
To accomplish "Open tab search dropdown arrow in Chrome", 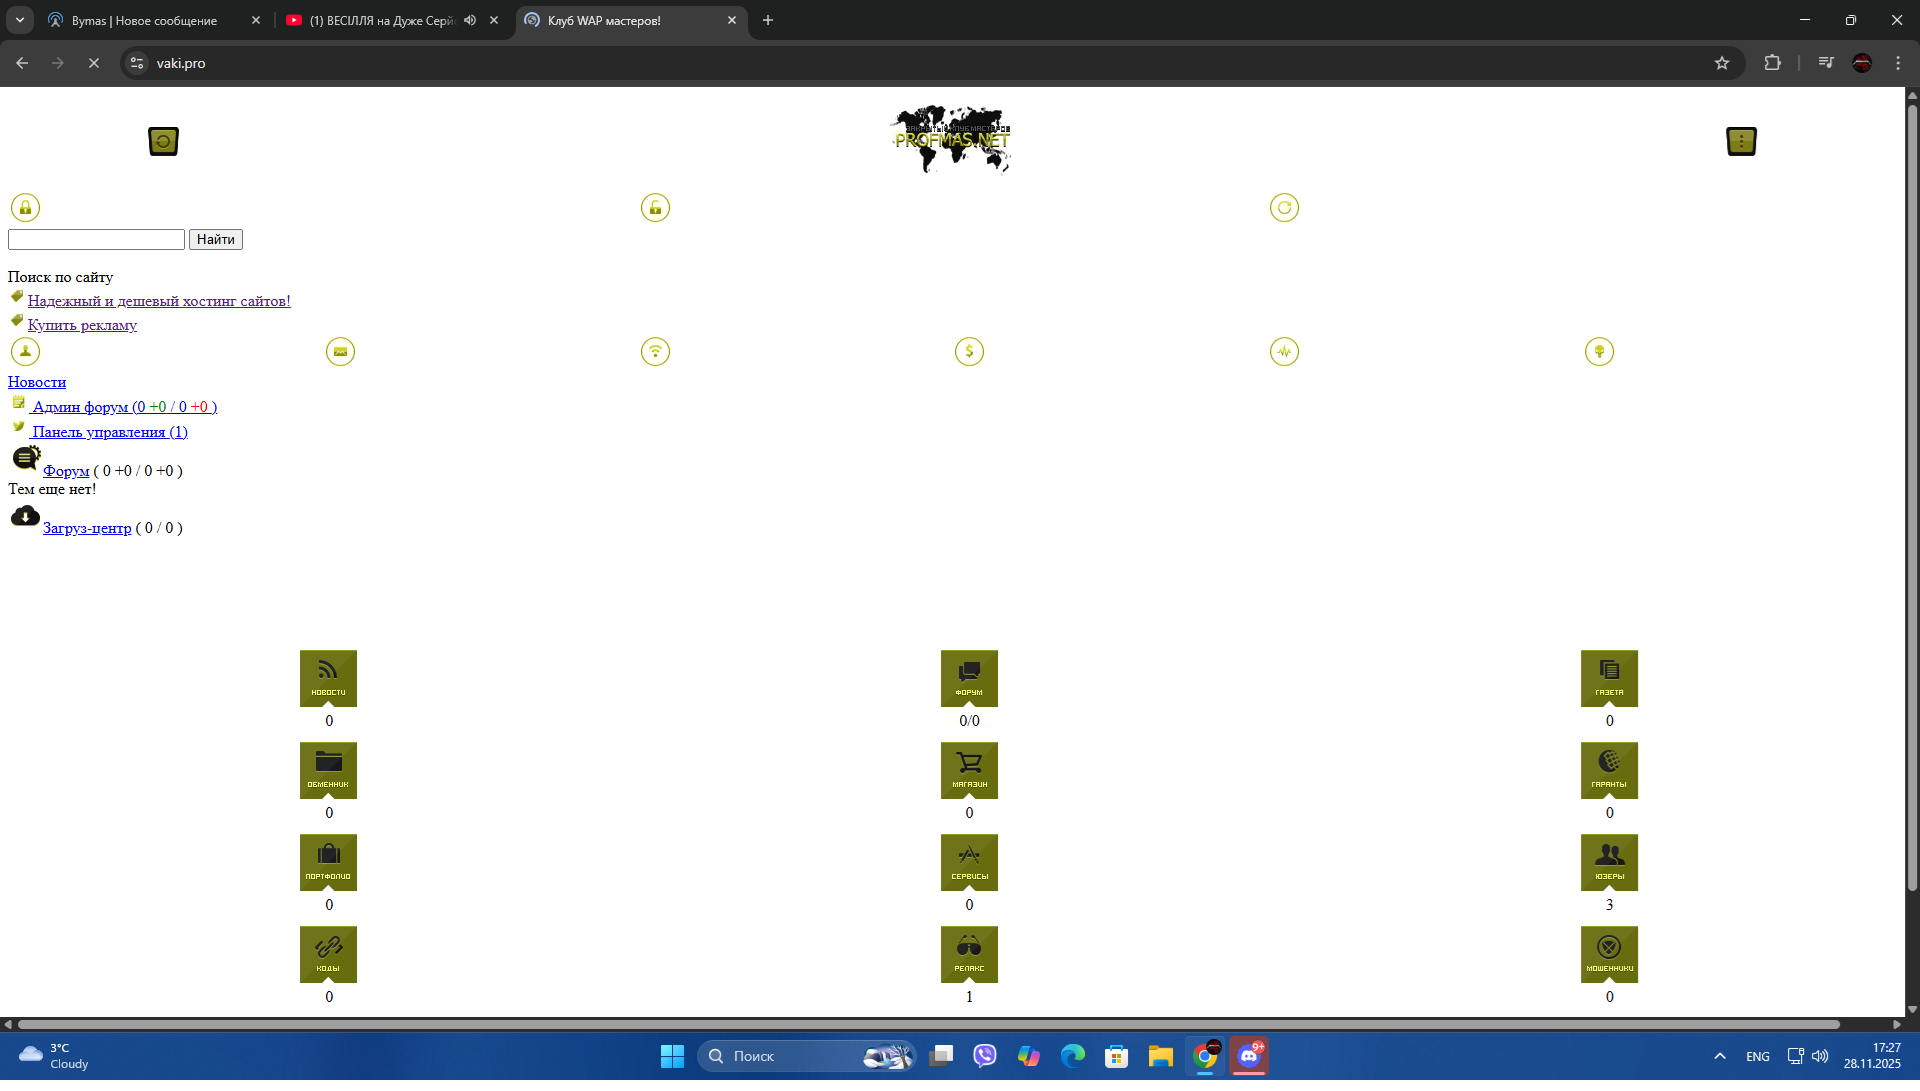I will pos(19,20).
